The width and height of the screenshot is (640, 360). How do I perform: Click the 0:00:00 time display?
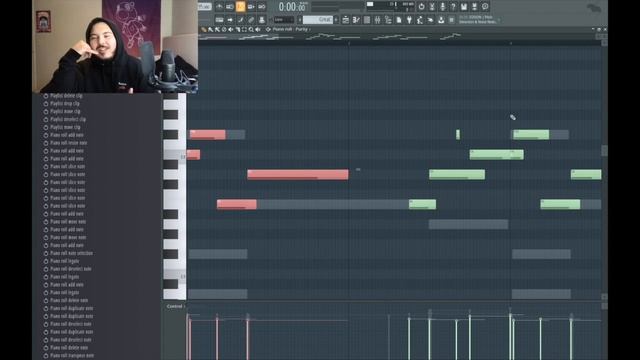tap(291, 7)
